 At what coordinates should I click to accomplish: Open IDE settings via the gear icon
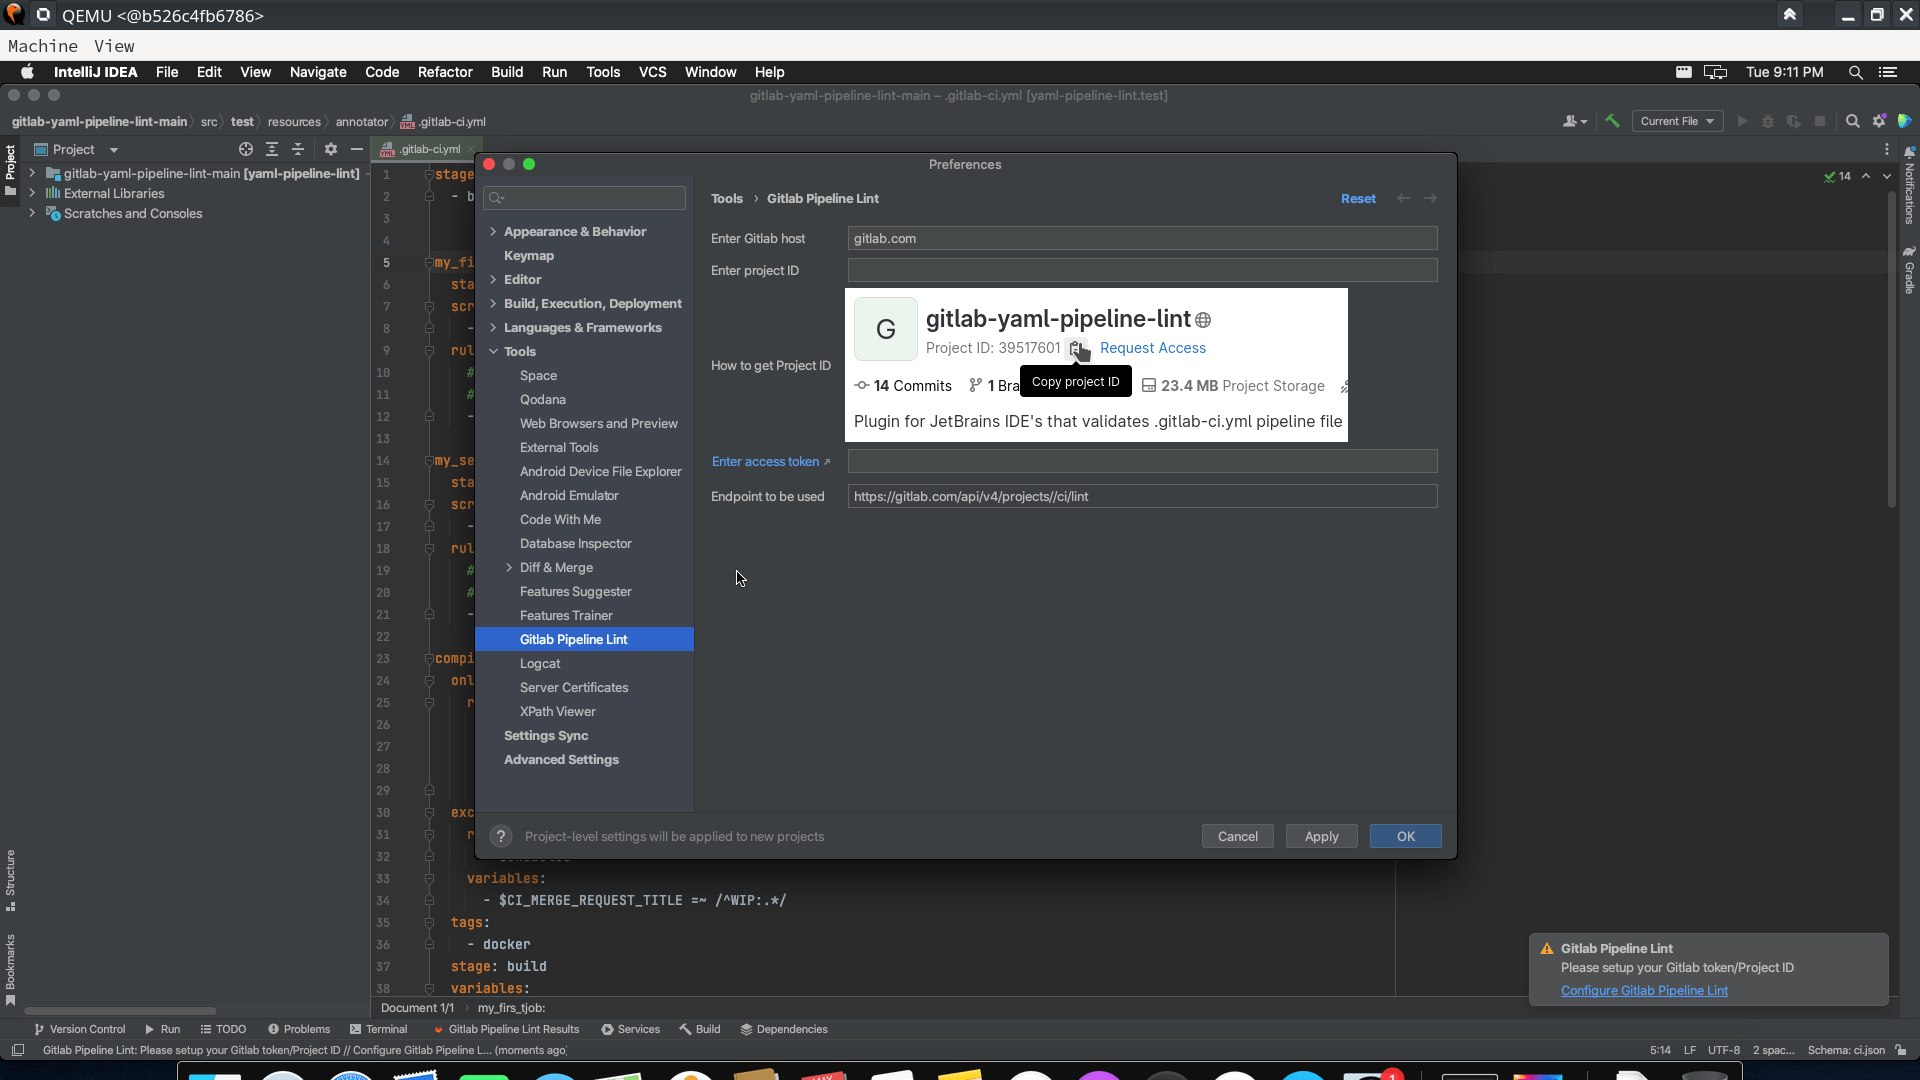click(1880, 120)
